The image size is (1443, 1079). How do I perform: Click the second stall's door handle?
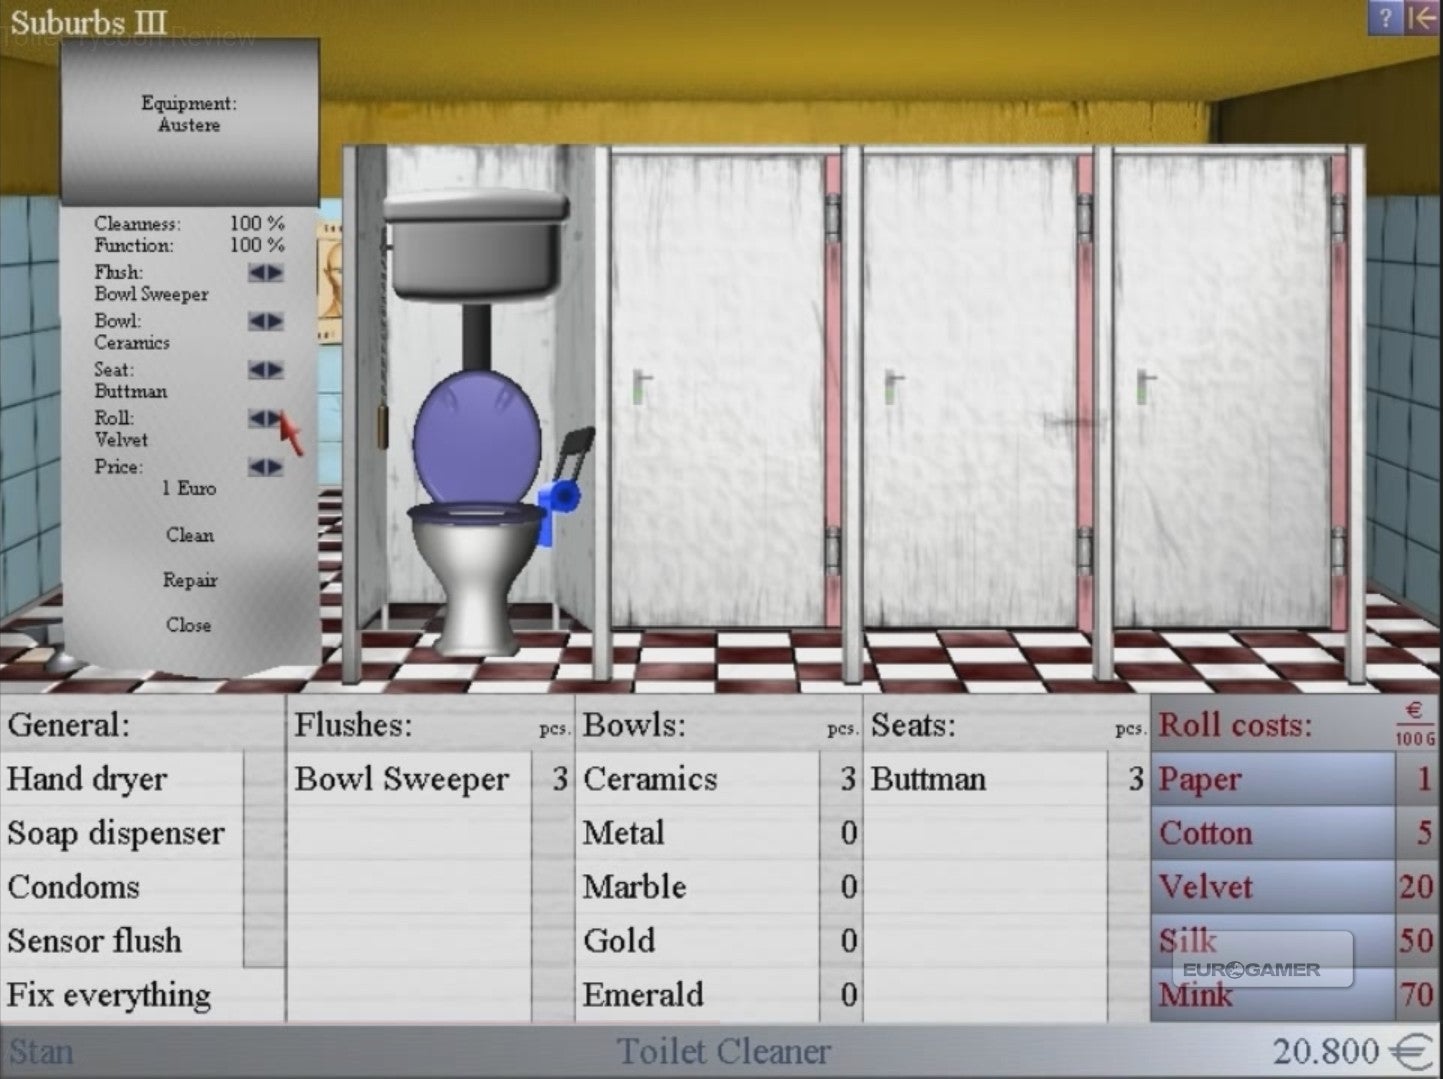642,386
